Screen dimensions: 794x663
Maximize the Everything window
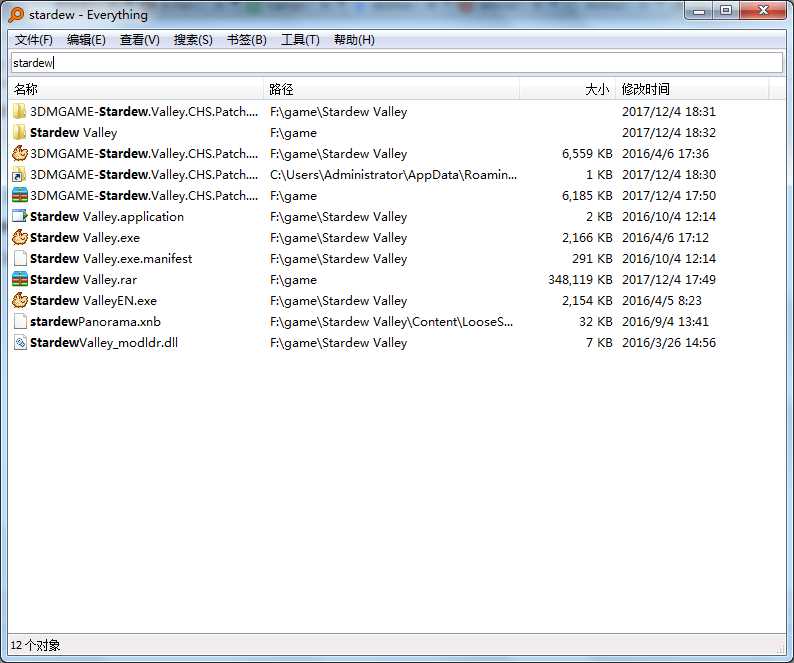pos(726,11)
